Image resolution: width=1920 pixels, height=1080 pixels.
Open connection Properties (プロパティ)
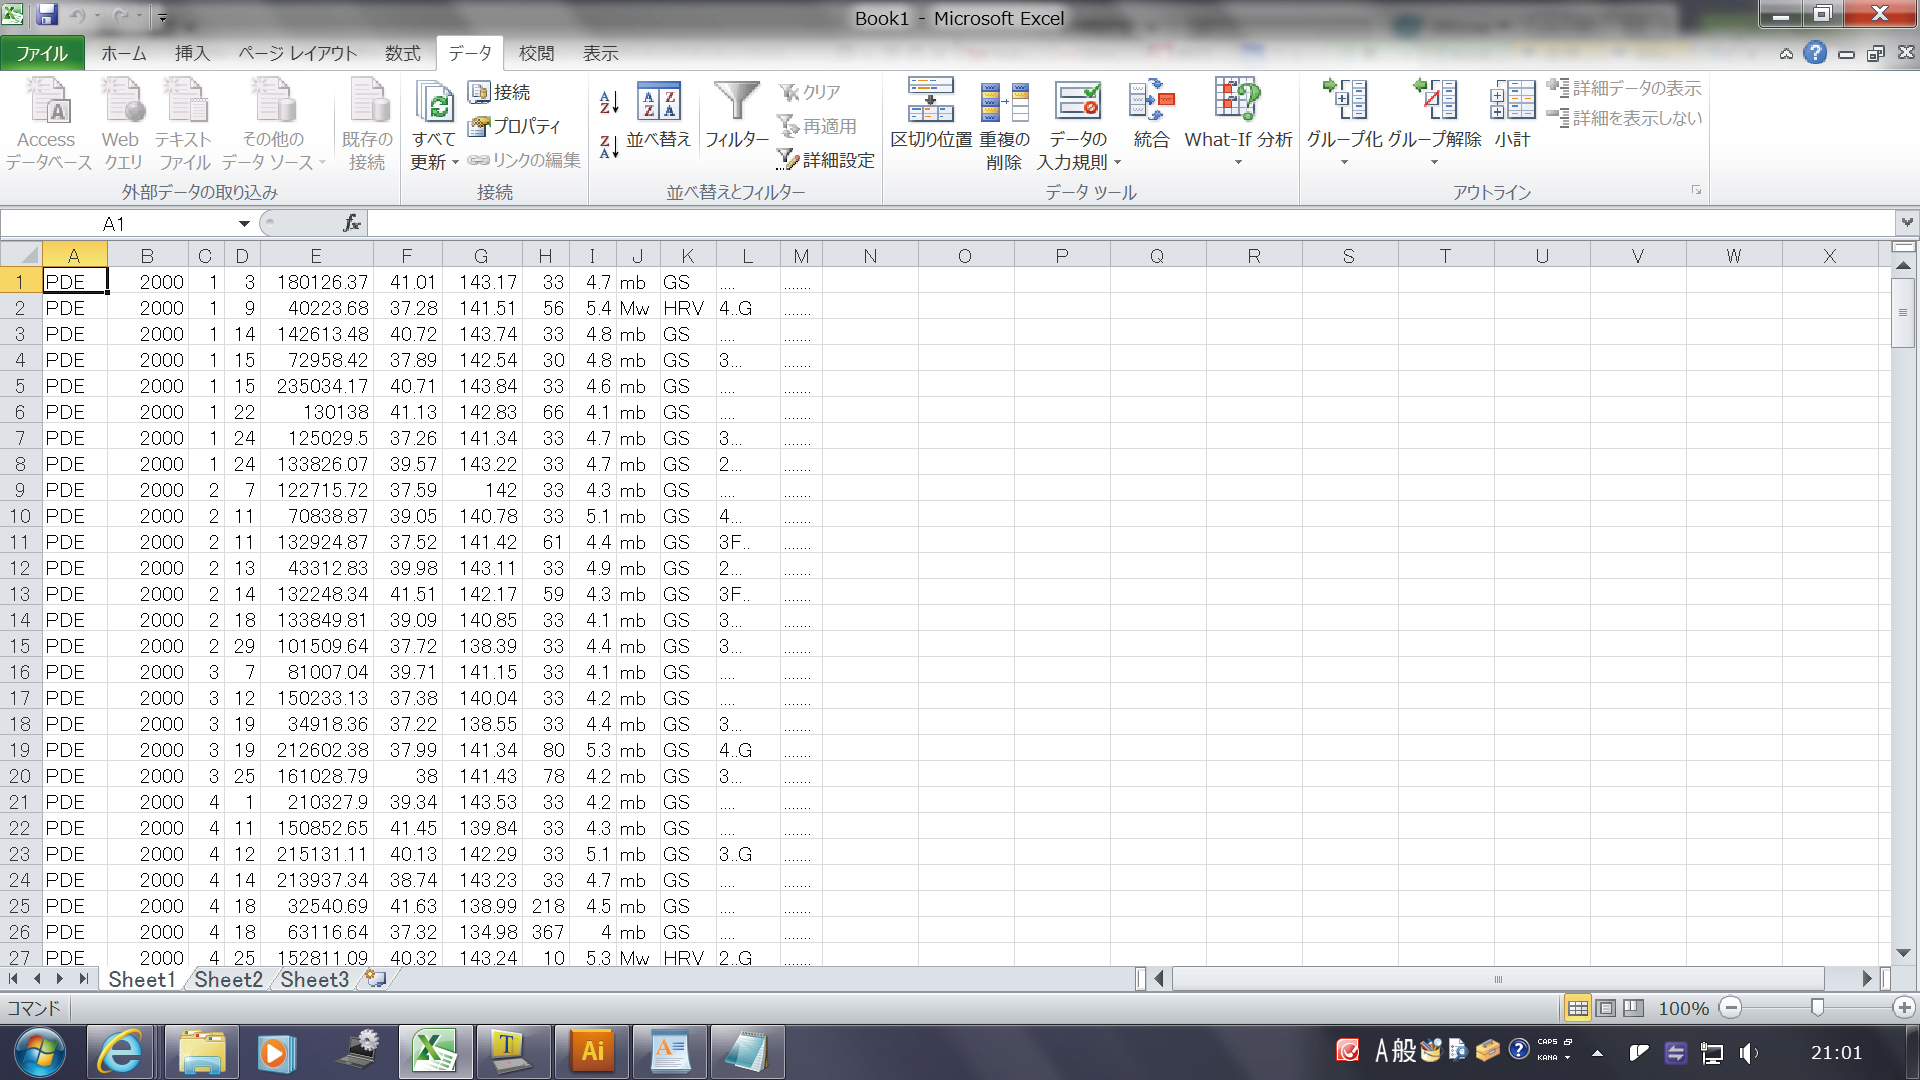(x=515, y=126)
